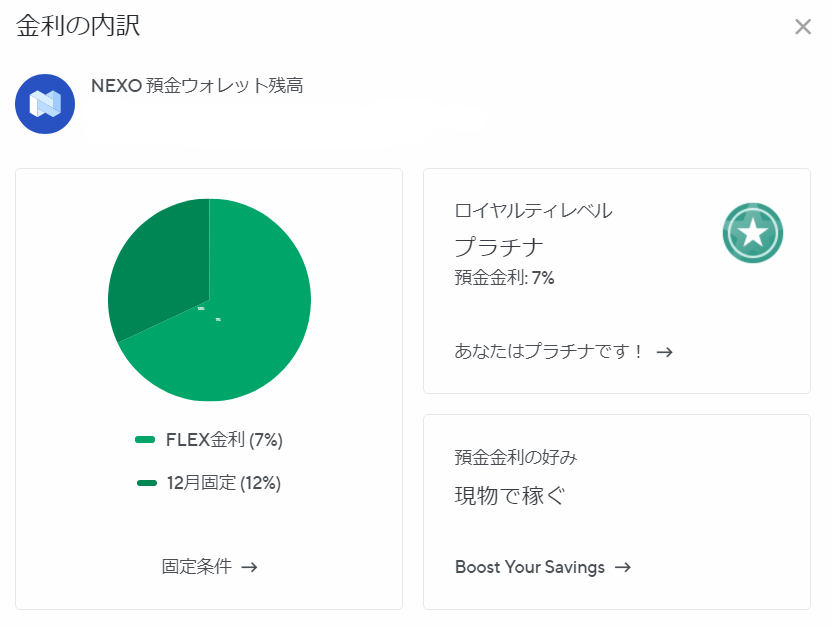Image resolution: width=832 pixels, height=627 pixels.
Task: Click the 預金金利の好み card title
Action: [516, 457]
